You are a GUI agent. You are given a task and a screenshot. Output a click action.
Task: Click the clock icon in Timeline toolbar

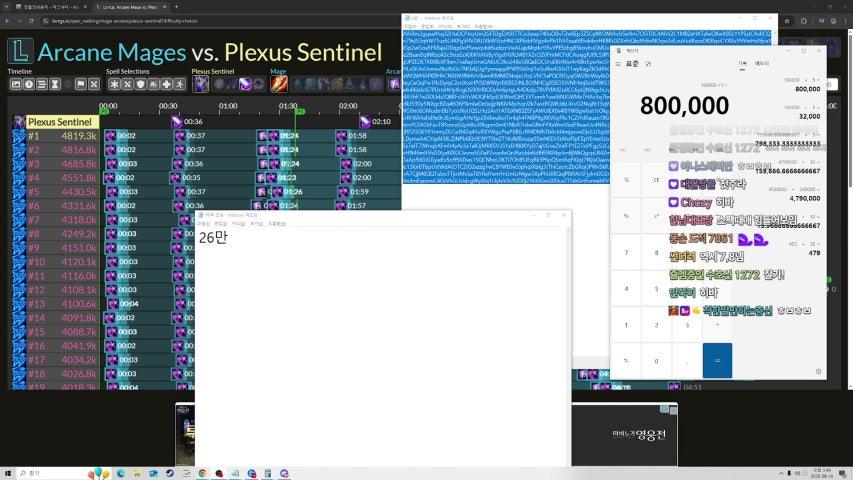[x=28, y=84]
